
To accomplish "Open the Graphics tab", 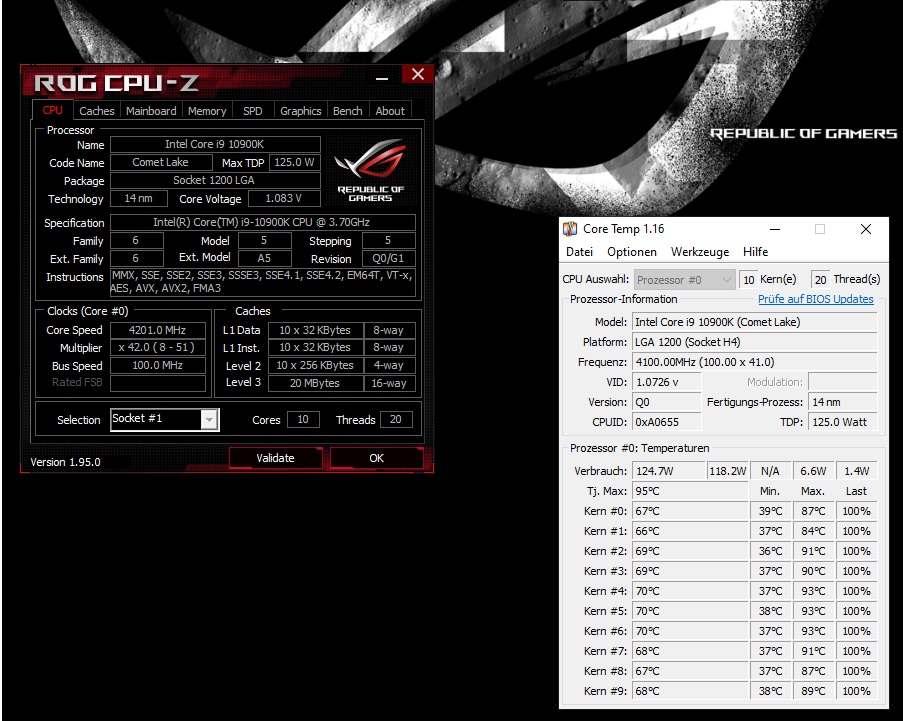I will coord(300,111).
